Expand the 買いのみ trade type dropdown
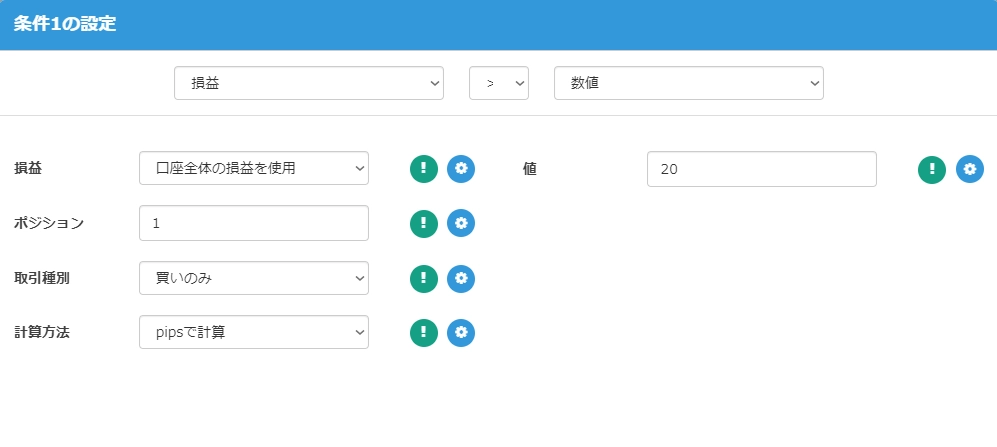Image resolution: width=997 pixels, height=447 pixels. [254, 278]
